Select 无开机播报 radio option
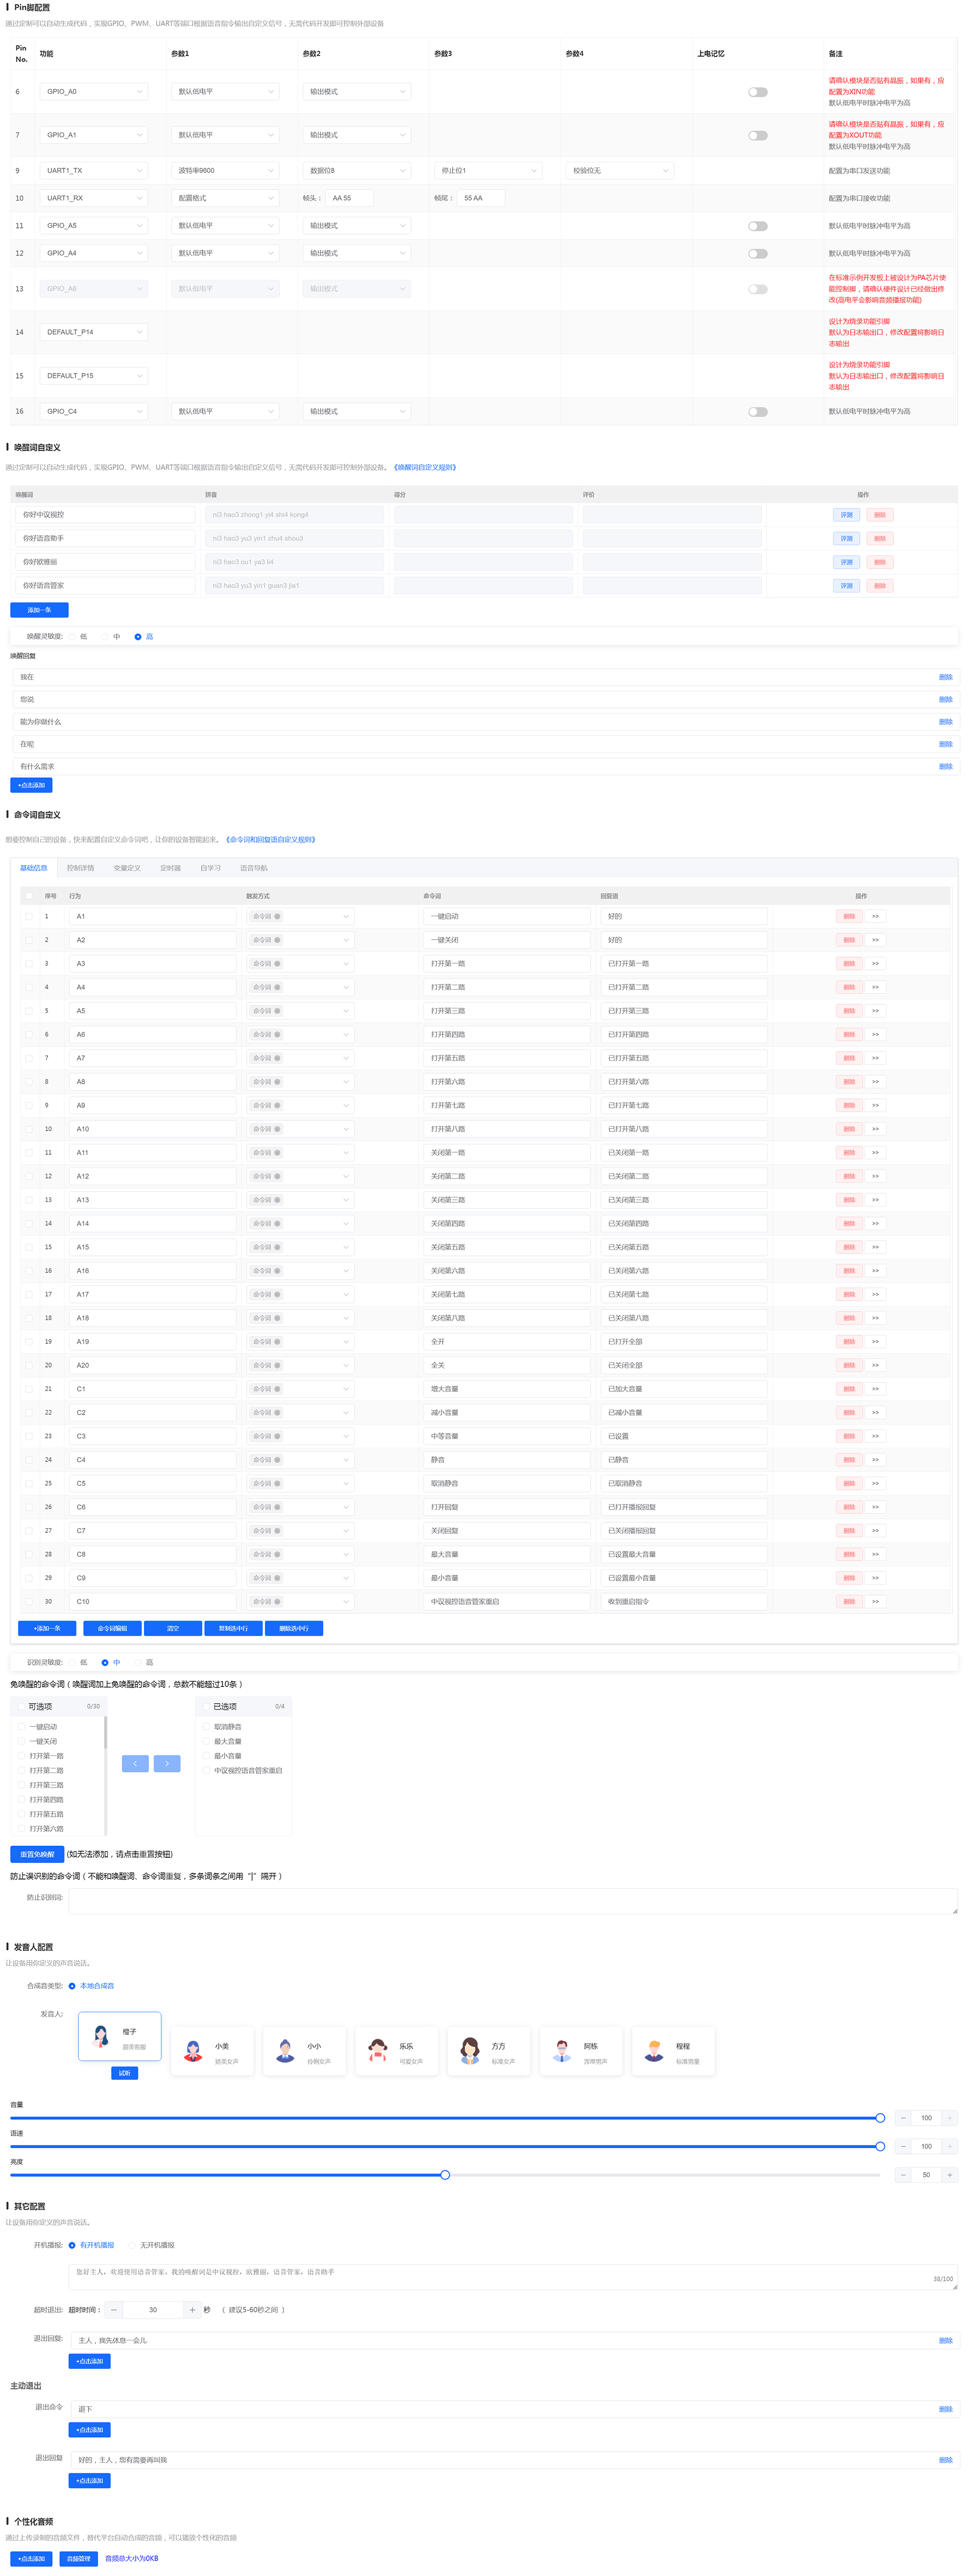Viewport: 970px width, 2576px height. pos(152,2245)
